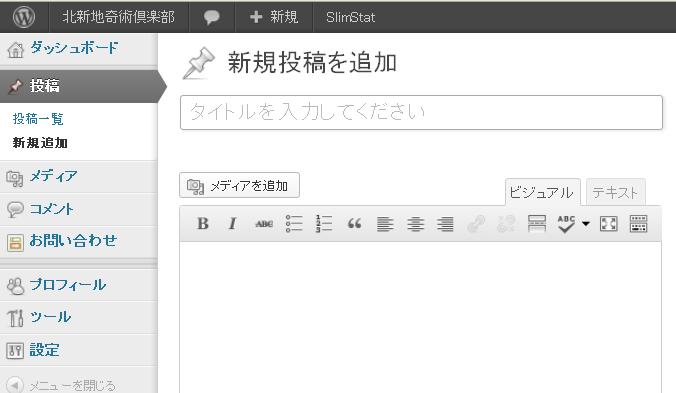Click the WordPress logo in admin bar
The height and width of the screenshot is (393, 676).
click(24, 17)
